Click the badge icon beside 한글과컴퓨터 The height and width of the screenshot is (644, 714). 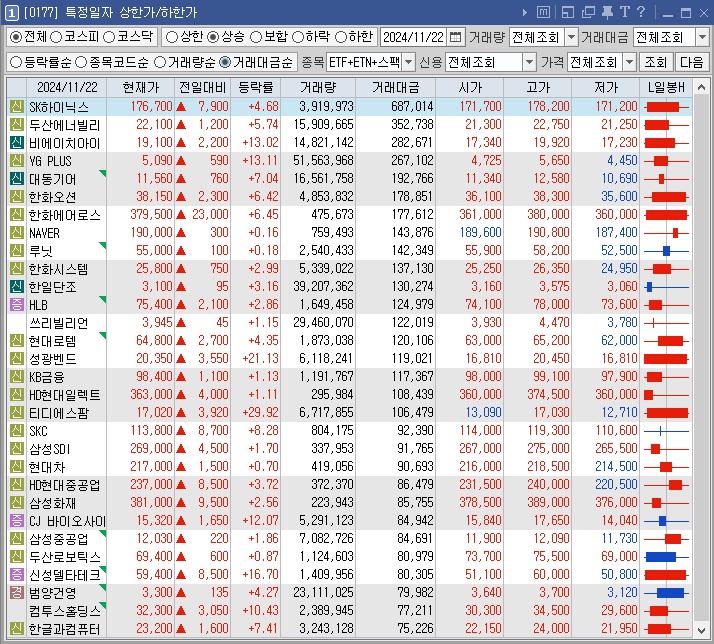(17, 629)
